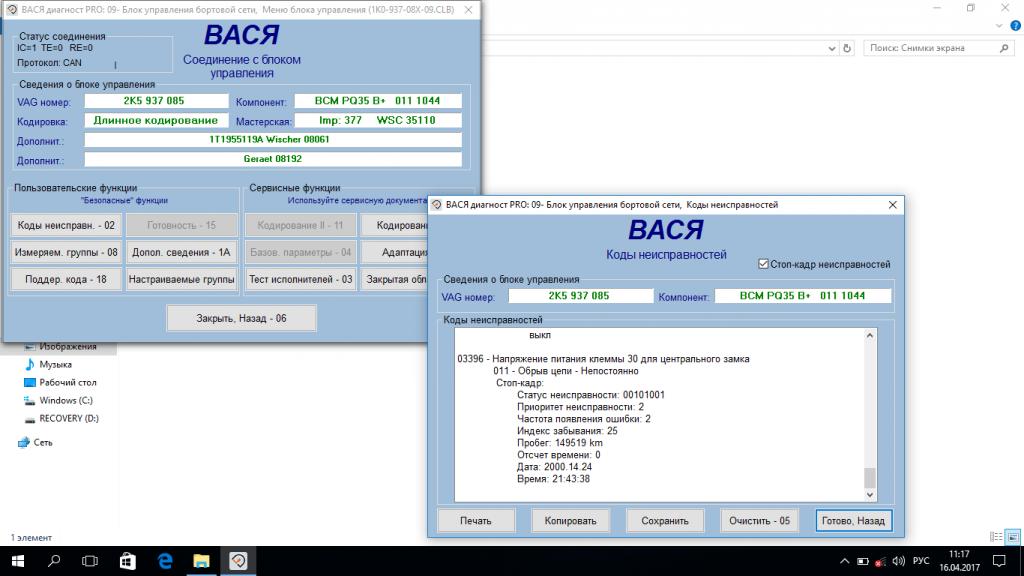Select Сеть in Explorer navigation tree
1024x576 pixels.
(43, 442)
